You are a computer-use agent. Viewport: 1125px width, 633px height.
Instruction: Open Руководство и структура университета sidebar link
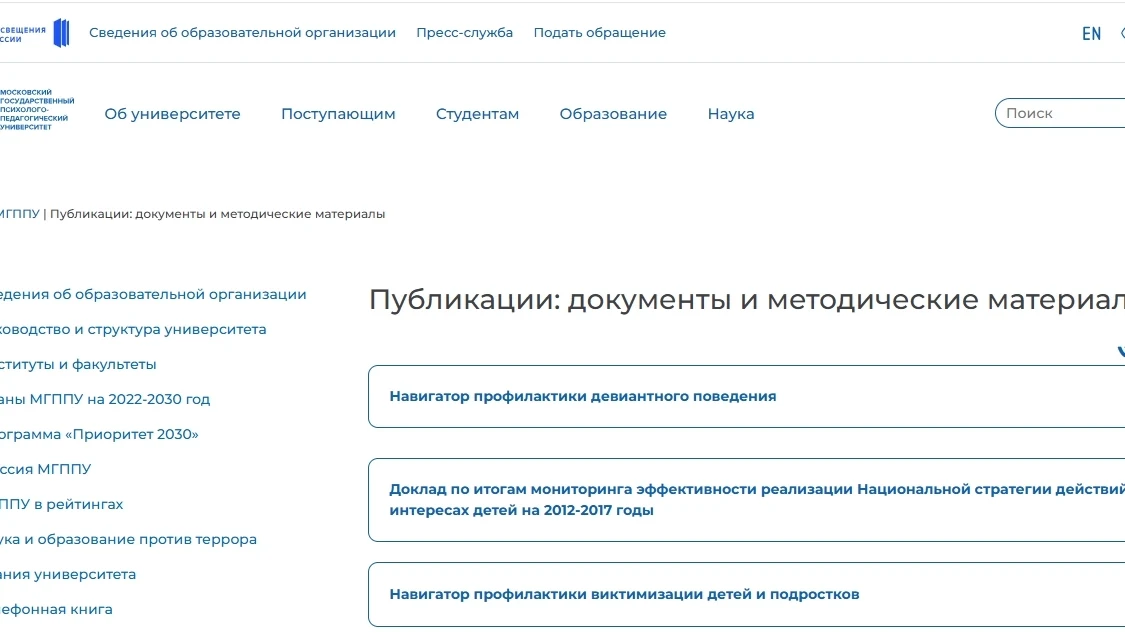coord(133,329)
